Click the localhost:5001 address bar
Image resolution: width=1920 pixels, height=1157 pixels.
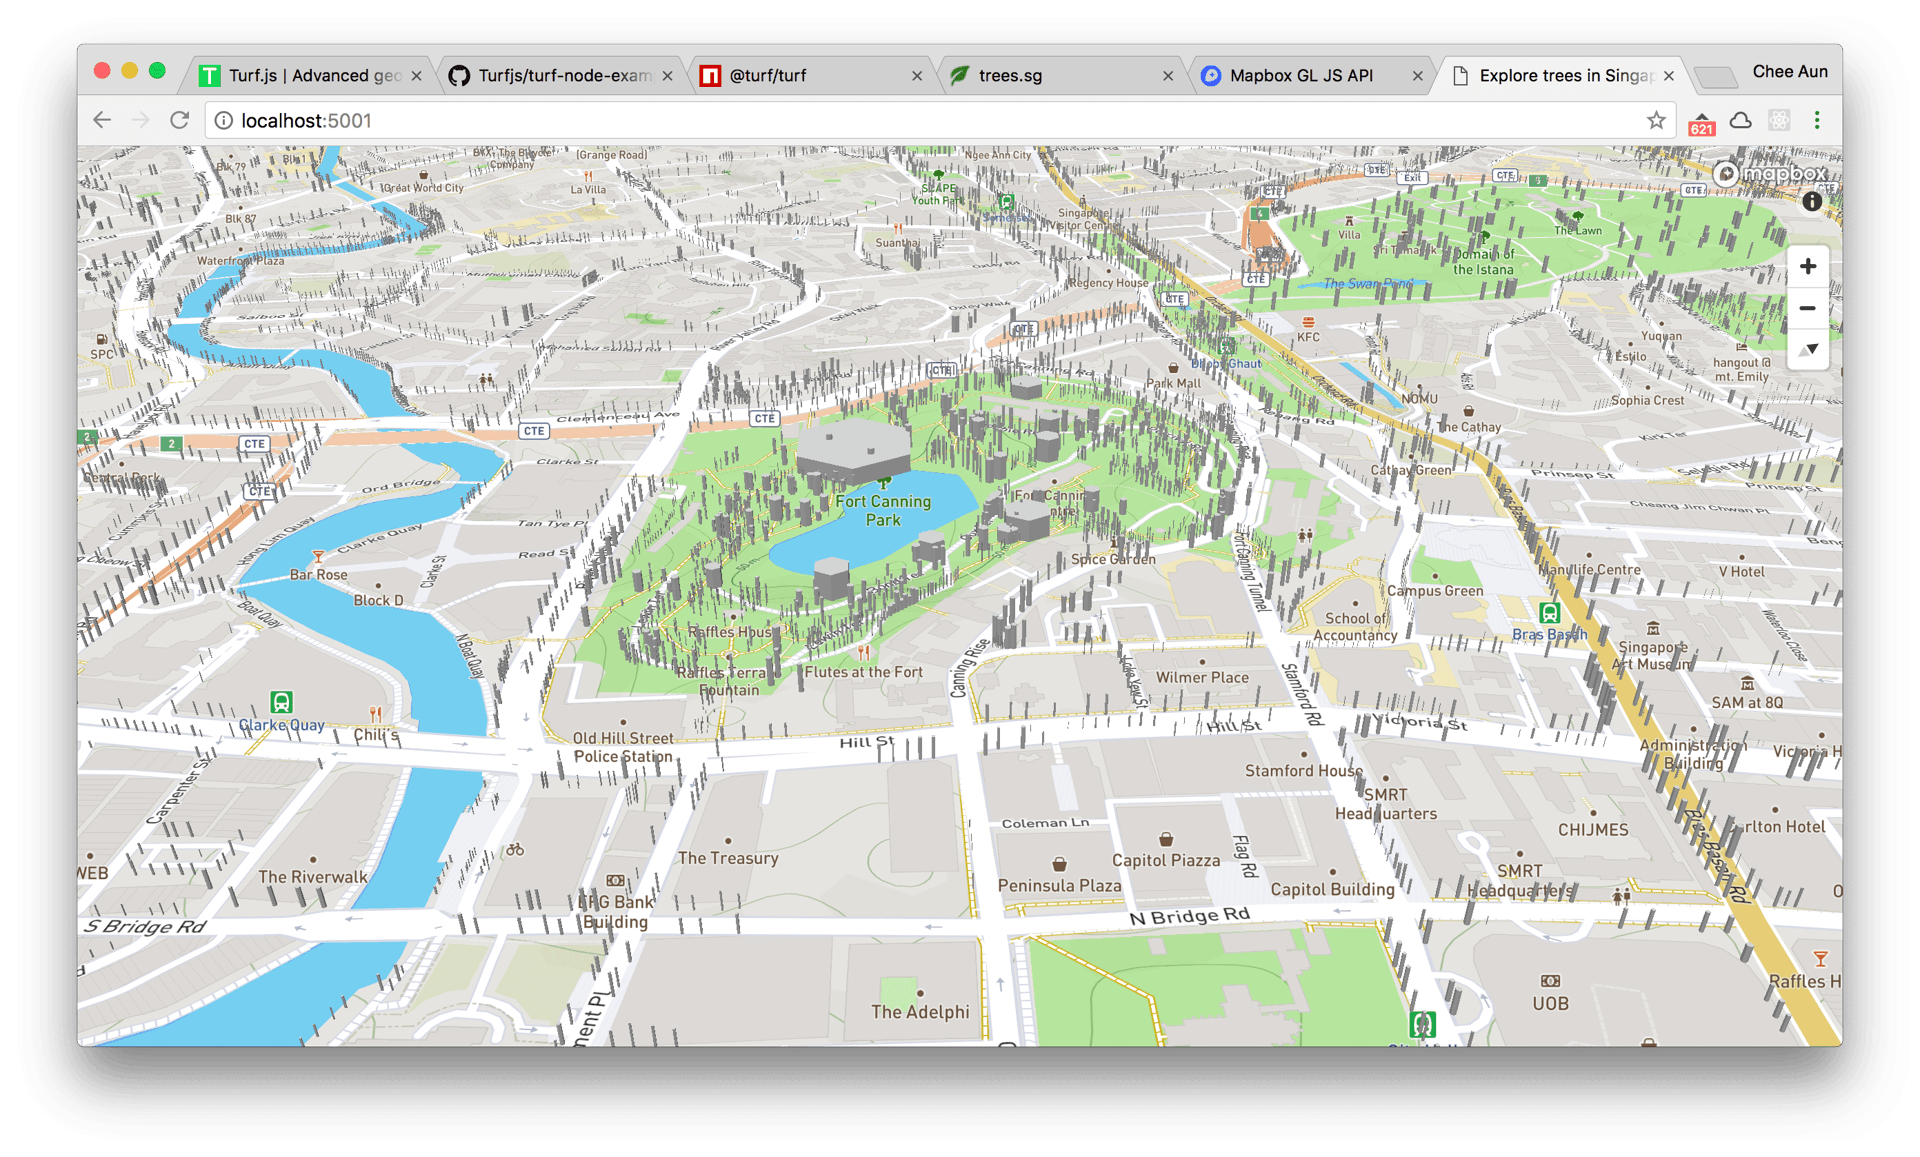tap(900, 121)
